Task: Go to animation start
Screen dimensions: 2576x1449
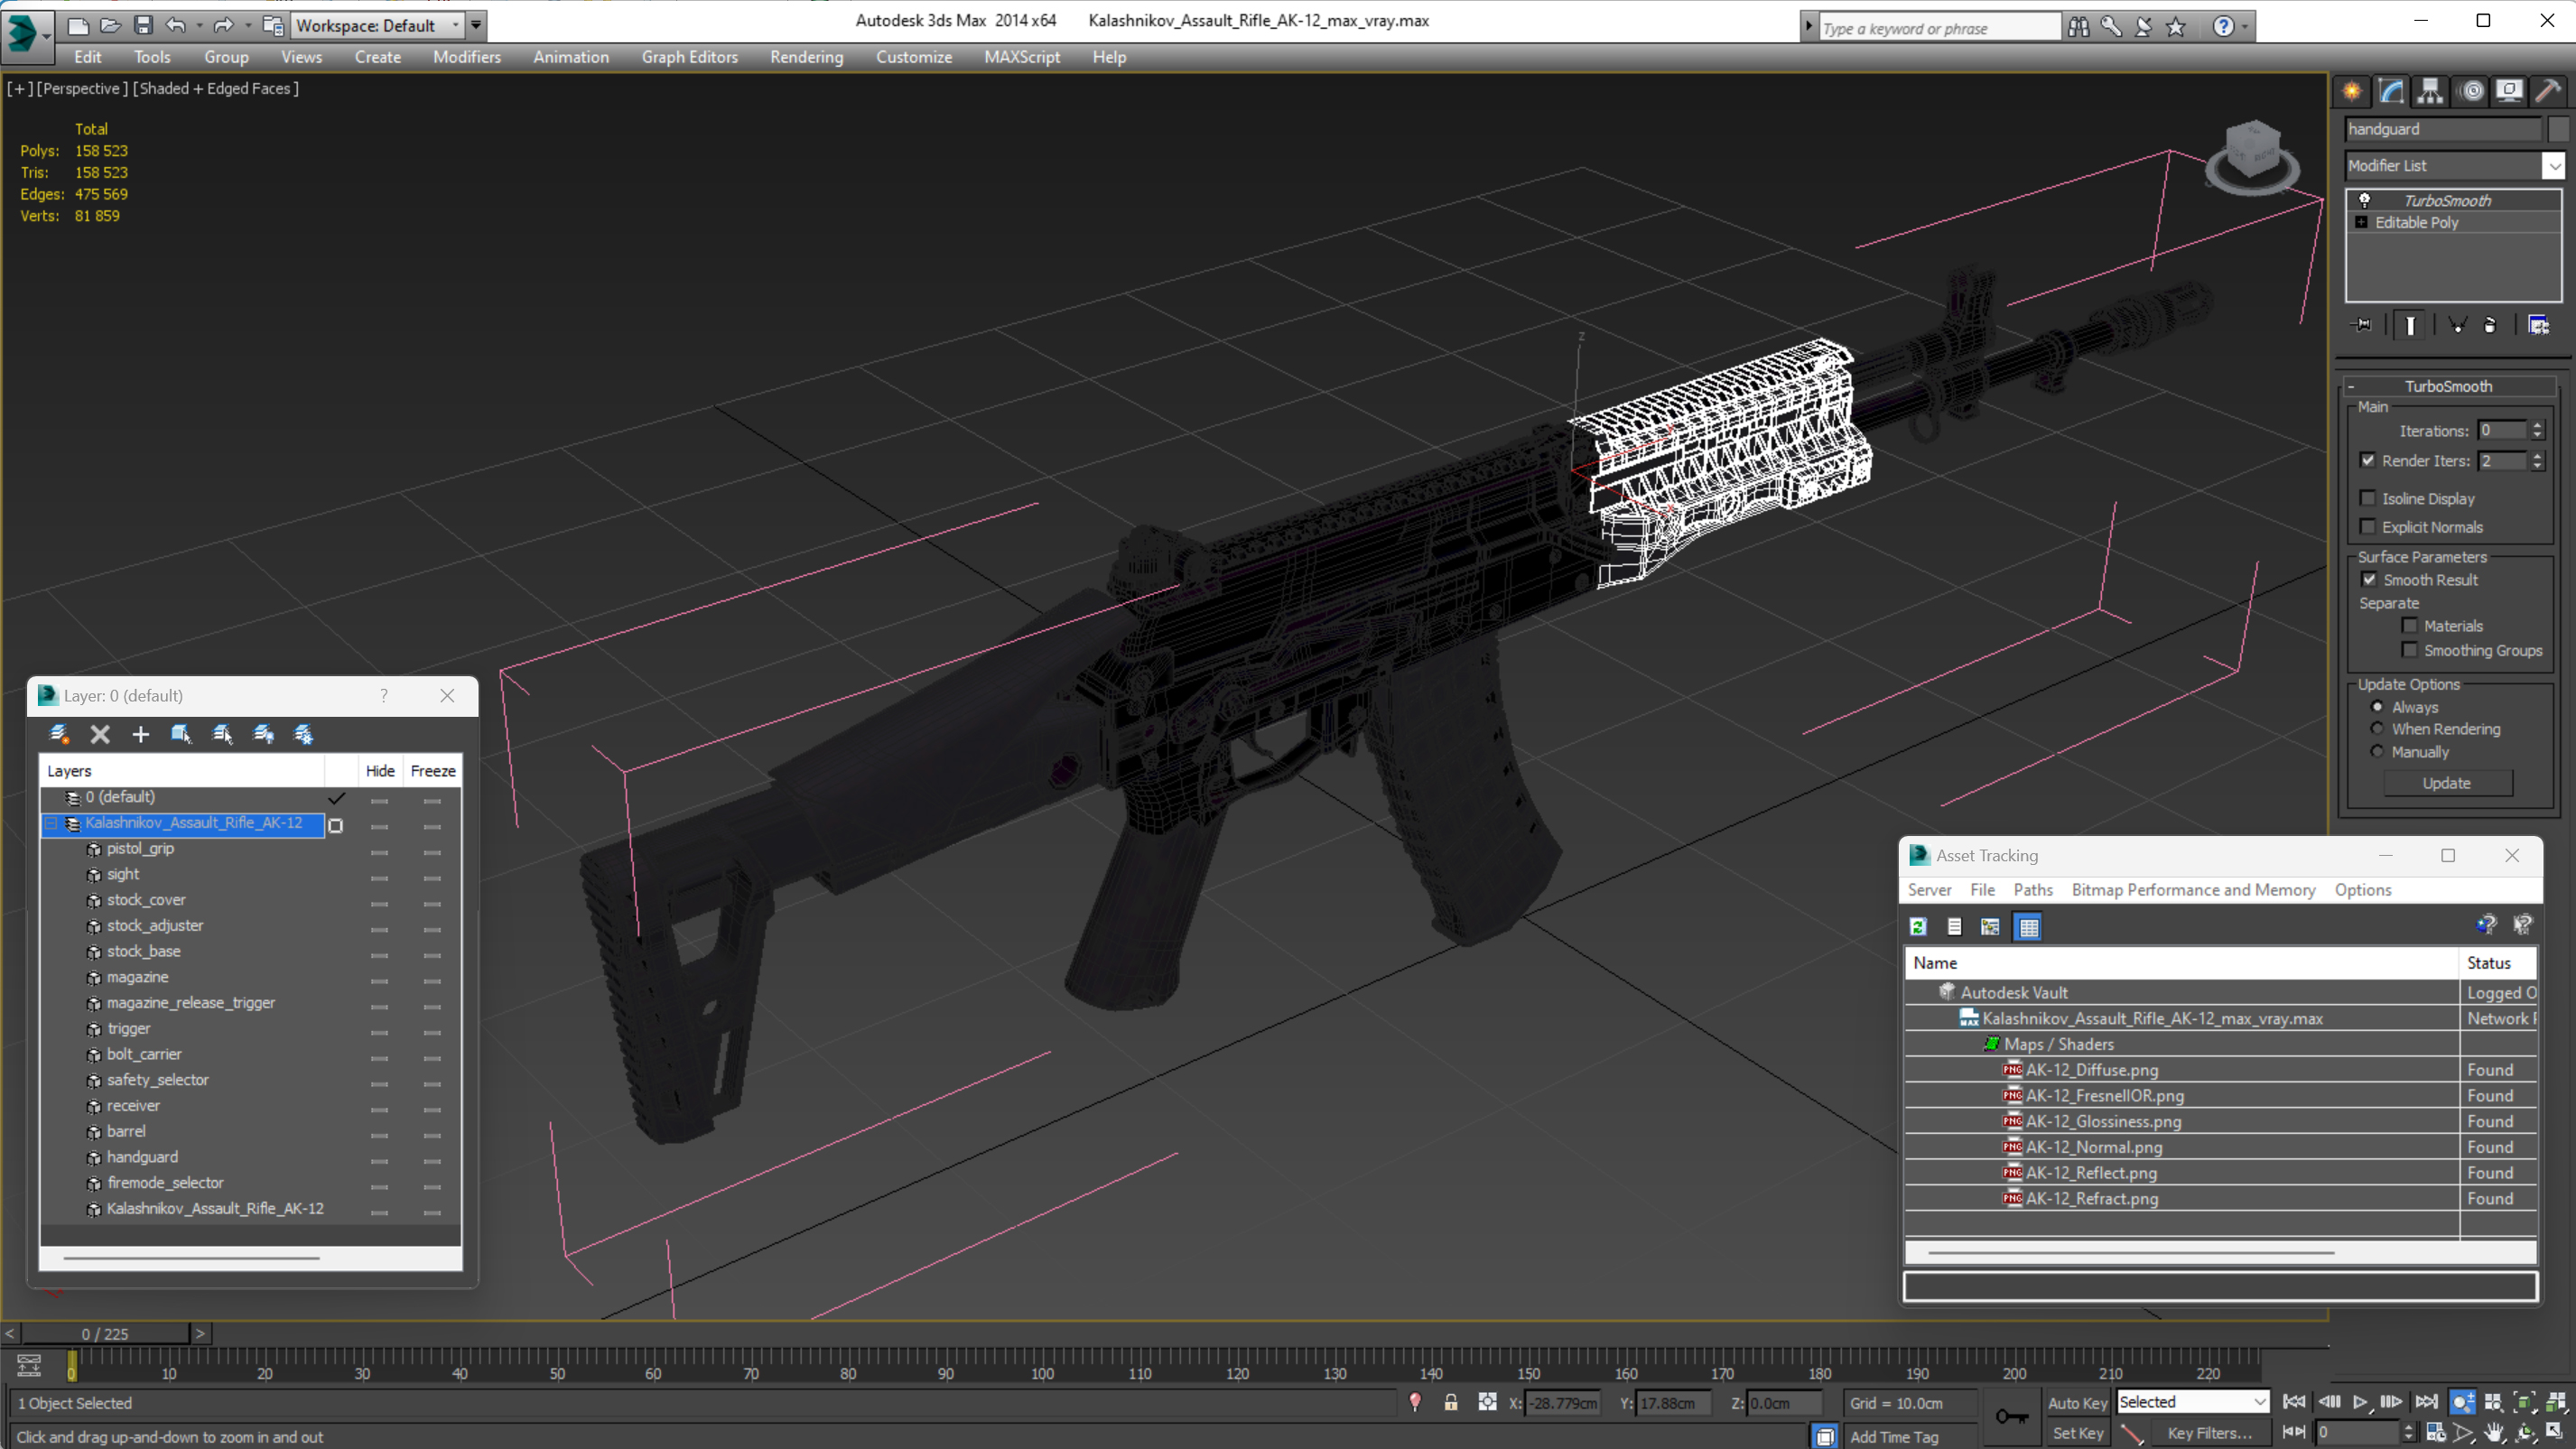Action: (x=2294, y=1402)
